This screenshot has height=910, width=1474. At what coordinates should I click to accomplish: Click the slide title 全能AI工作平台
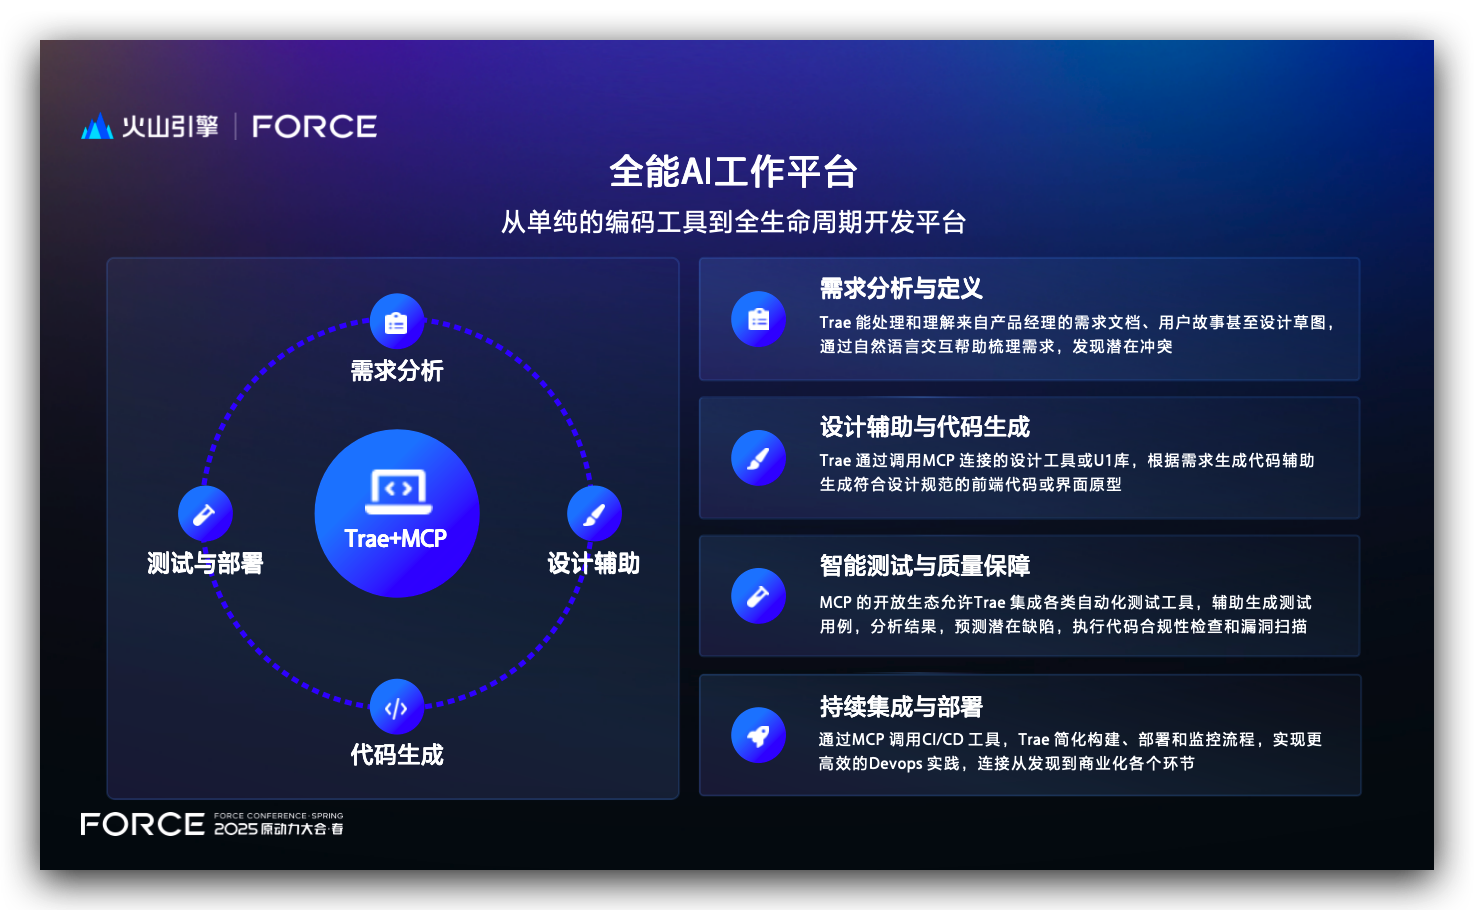point(734,172)
